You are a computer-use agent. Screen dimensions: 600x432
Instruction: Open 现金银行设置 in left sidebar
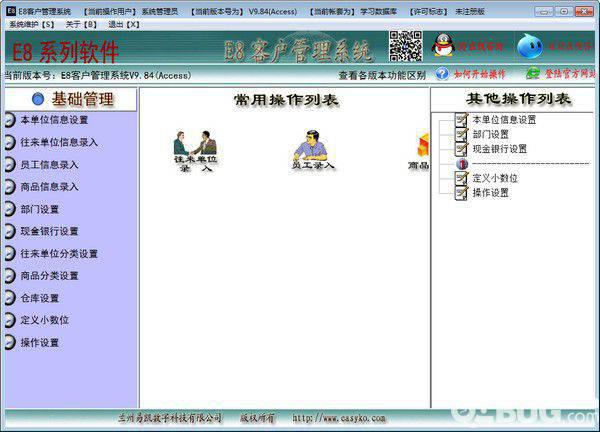(49, 231)
